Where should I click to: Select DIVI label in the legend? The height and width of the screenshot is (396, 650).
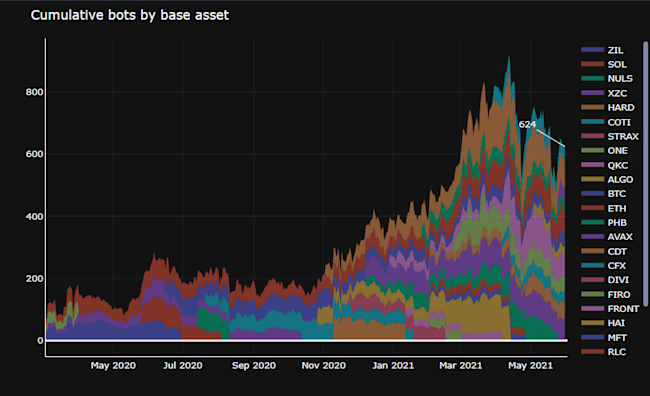point(618,280)
